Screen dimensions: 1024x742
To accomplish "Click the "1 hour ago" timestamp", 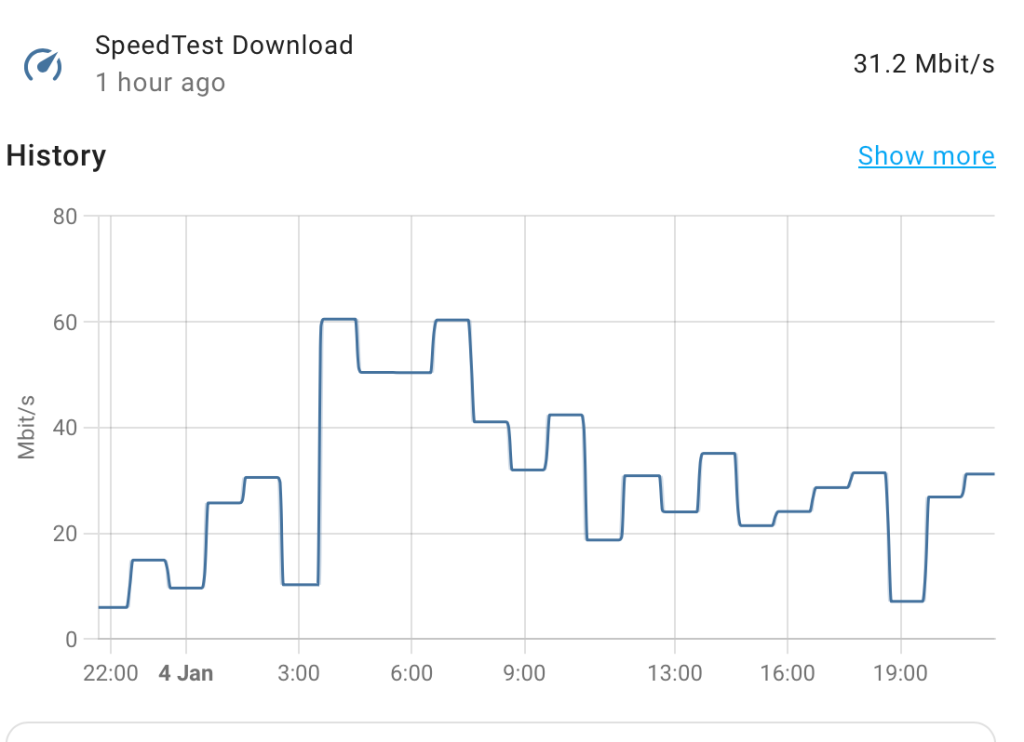I will [x=160, y=83].
